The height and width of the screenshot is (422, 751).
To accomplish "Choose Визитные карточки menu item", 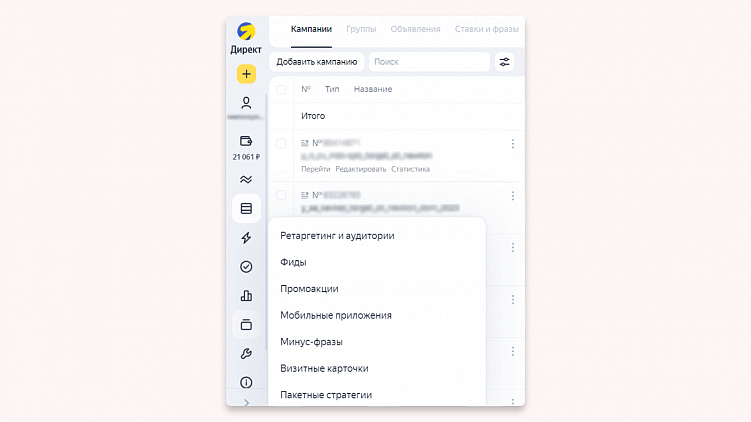I will (x=324, y=368).
